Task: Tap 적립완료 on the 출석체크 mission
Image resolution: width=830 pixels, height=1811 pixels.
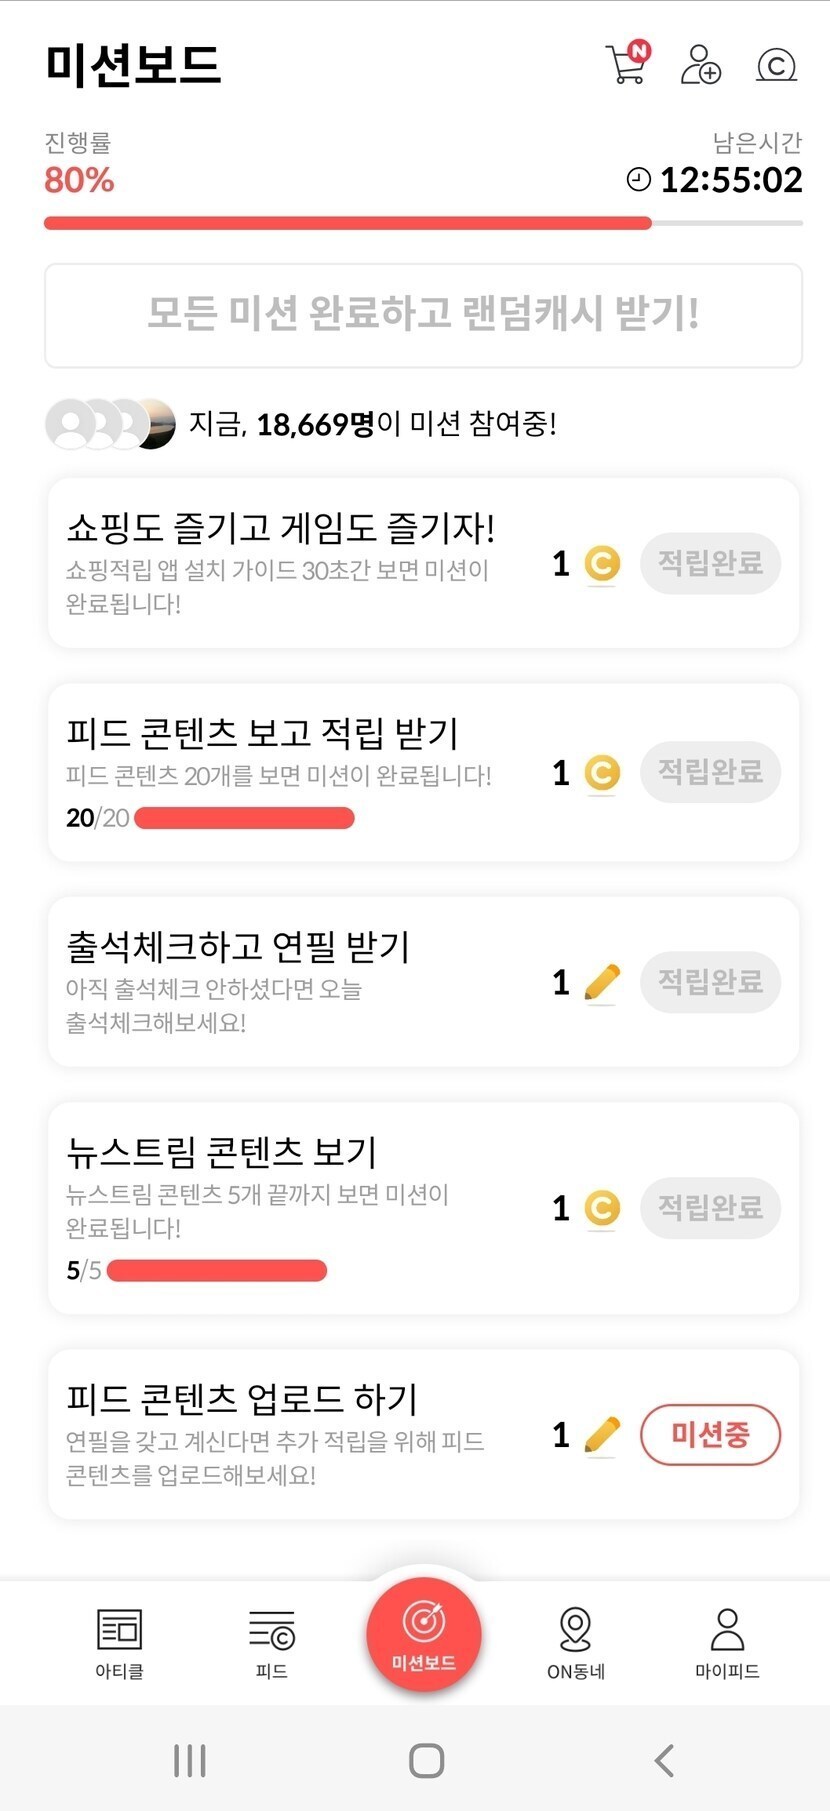Action: point(710,982)
